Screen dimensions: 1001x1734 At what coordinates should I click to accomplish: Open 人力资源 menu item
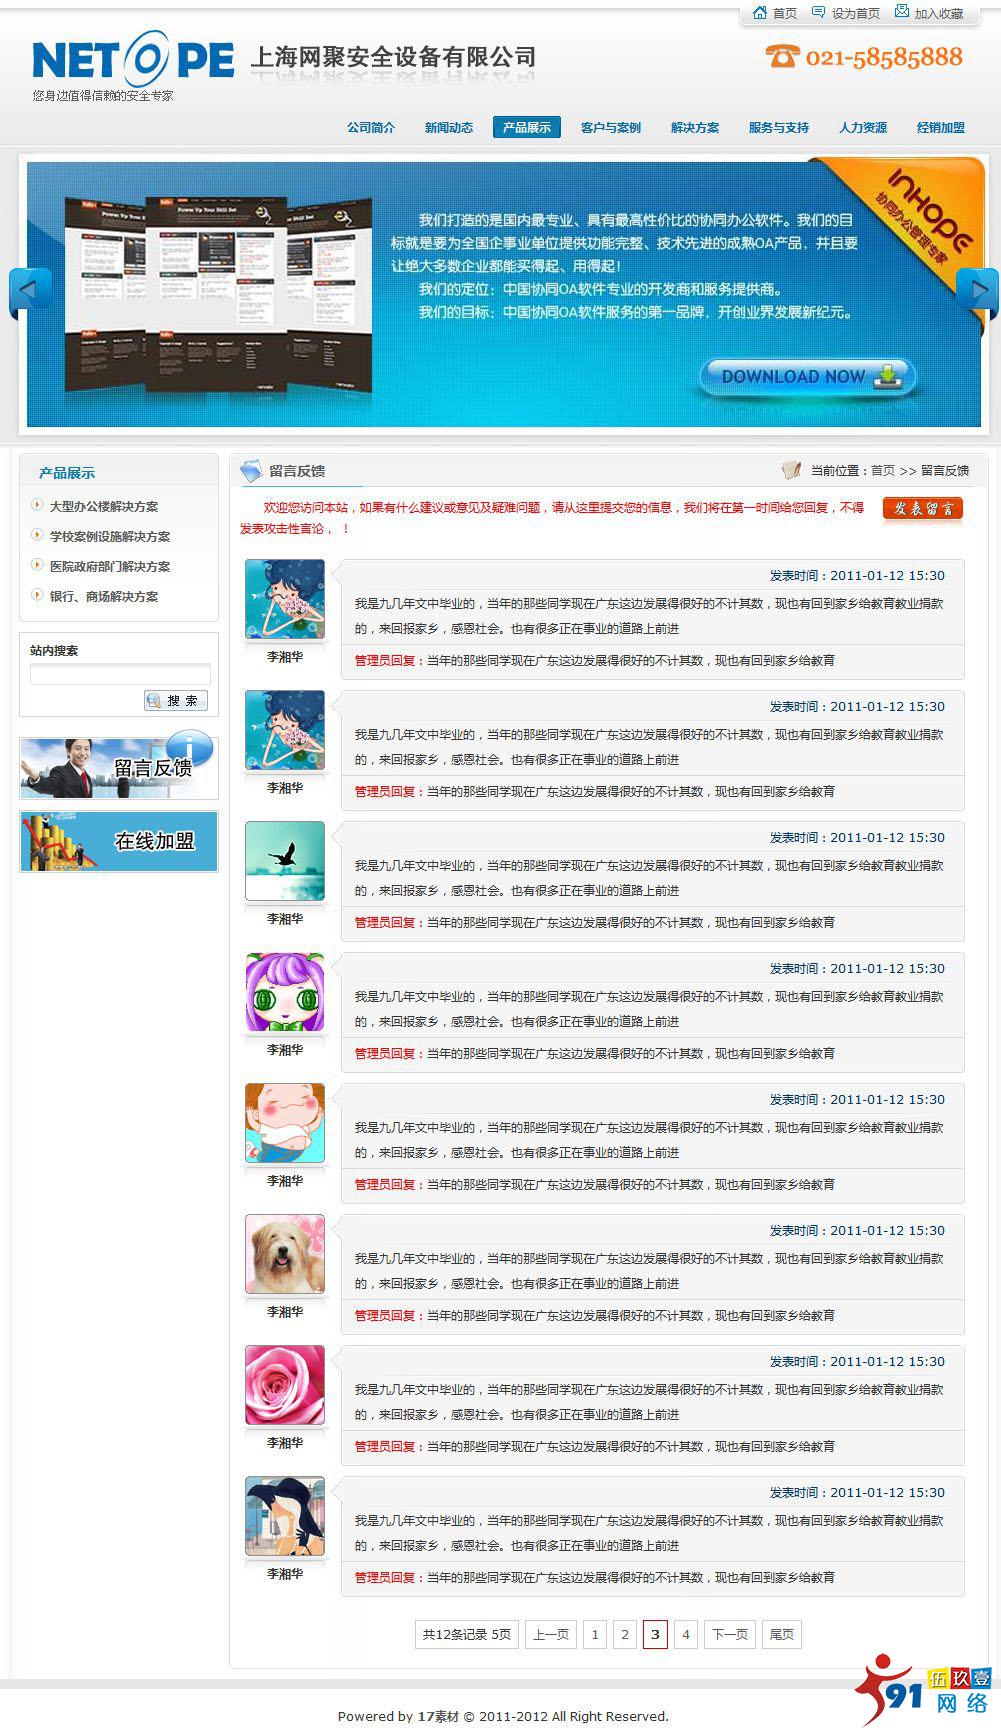863,127
